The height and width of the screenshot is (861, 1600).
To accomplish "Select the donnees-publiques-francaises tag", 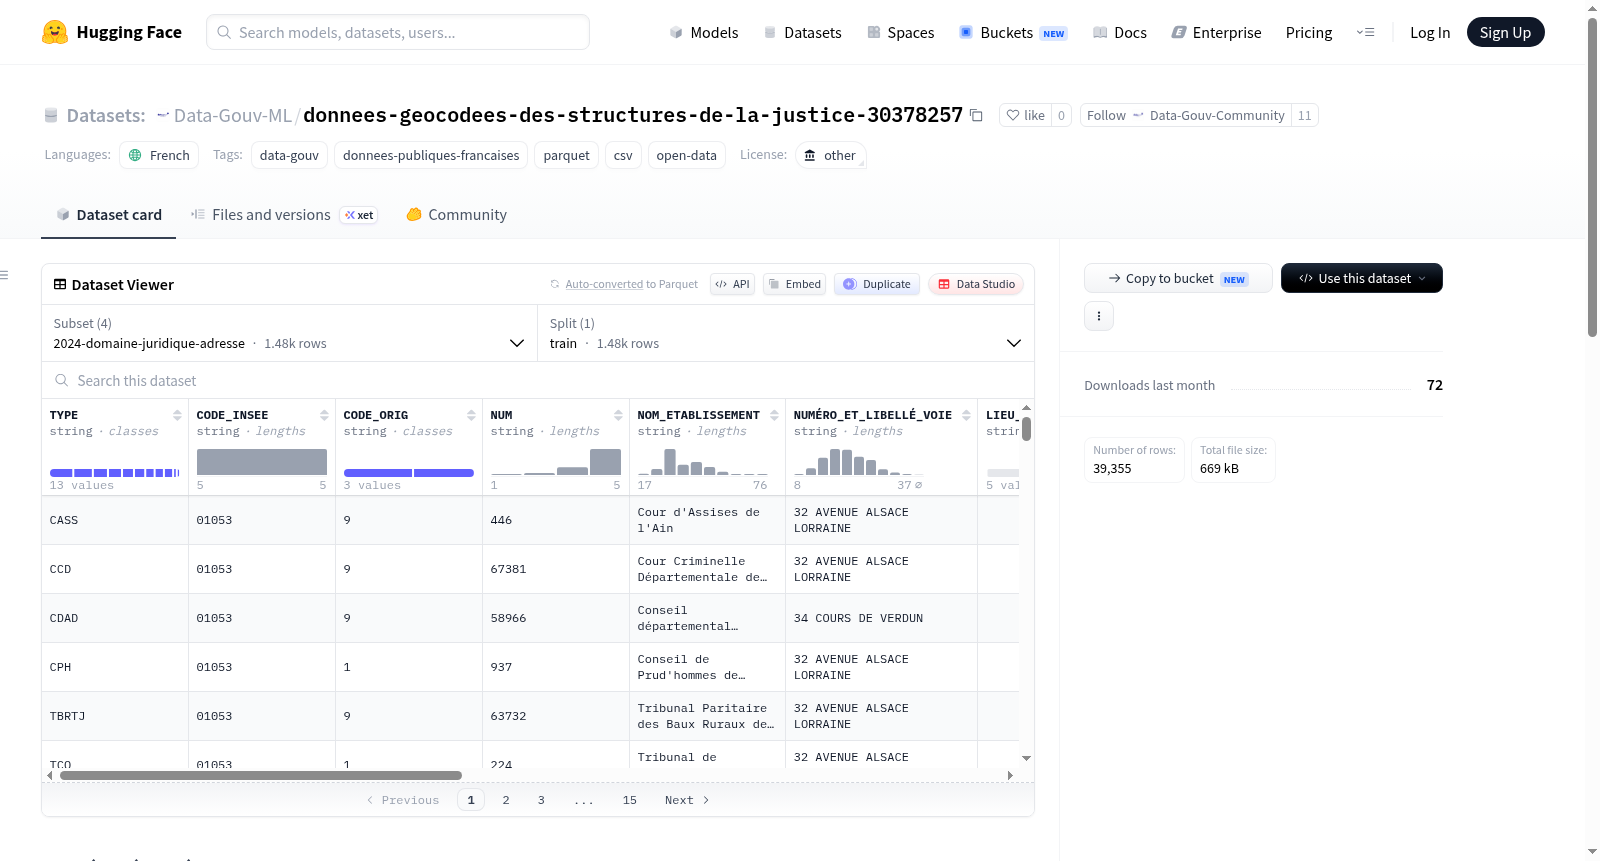I will pyautogui.click(x=431, y=155).
